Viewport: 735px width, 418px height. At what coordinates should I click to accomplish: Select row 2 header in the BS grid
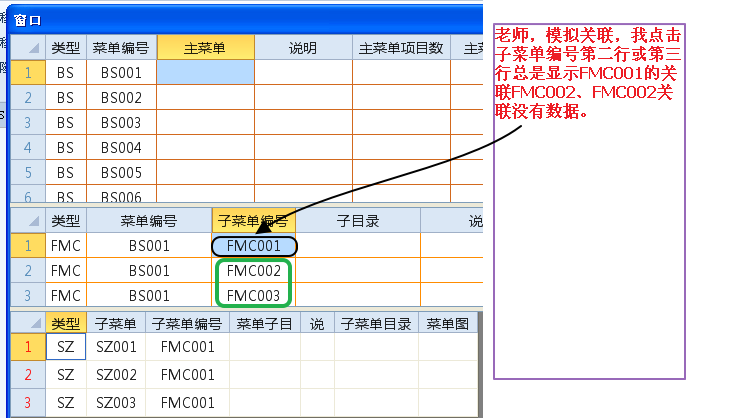(x=28, y=97)
